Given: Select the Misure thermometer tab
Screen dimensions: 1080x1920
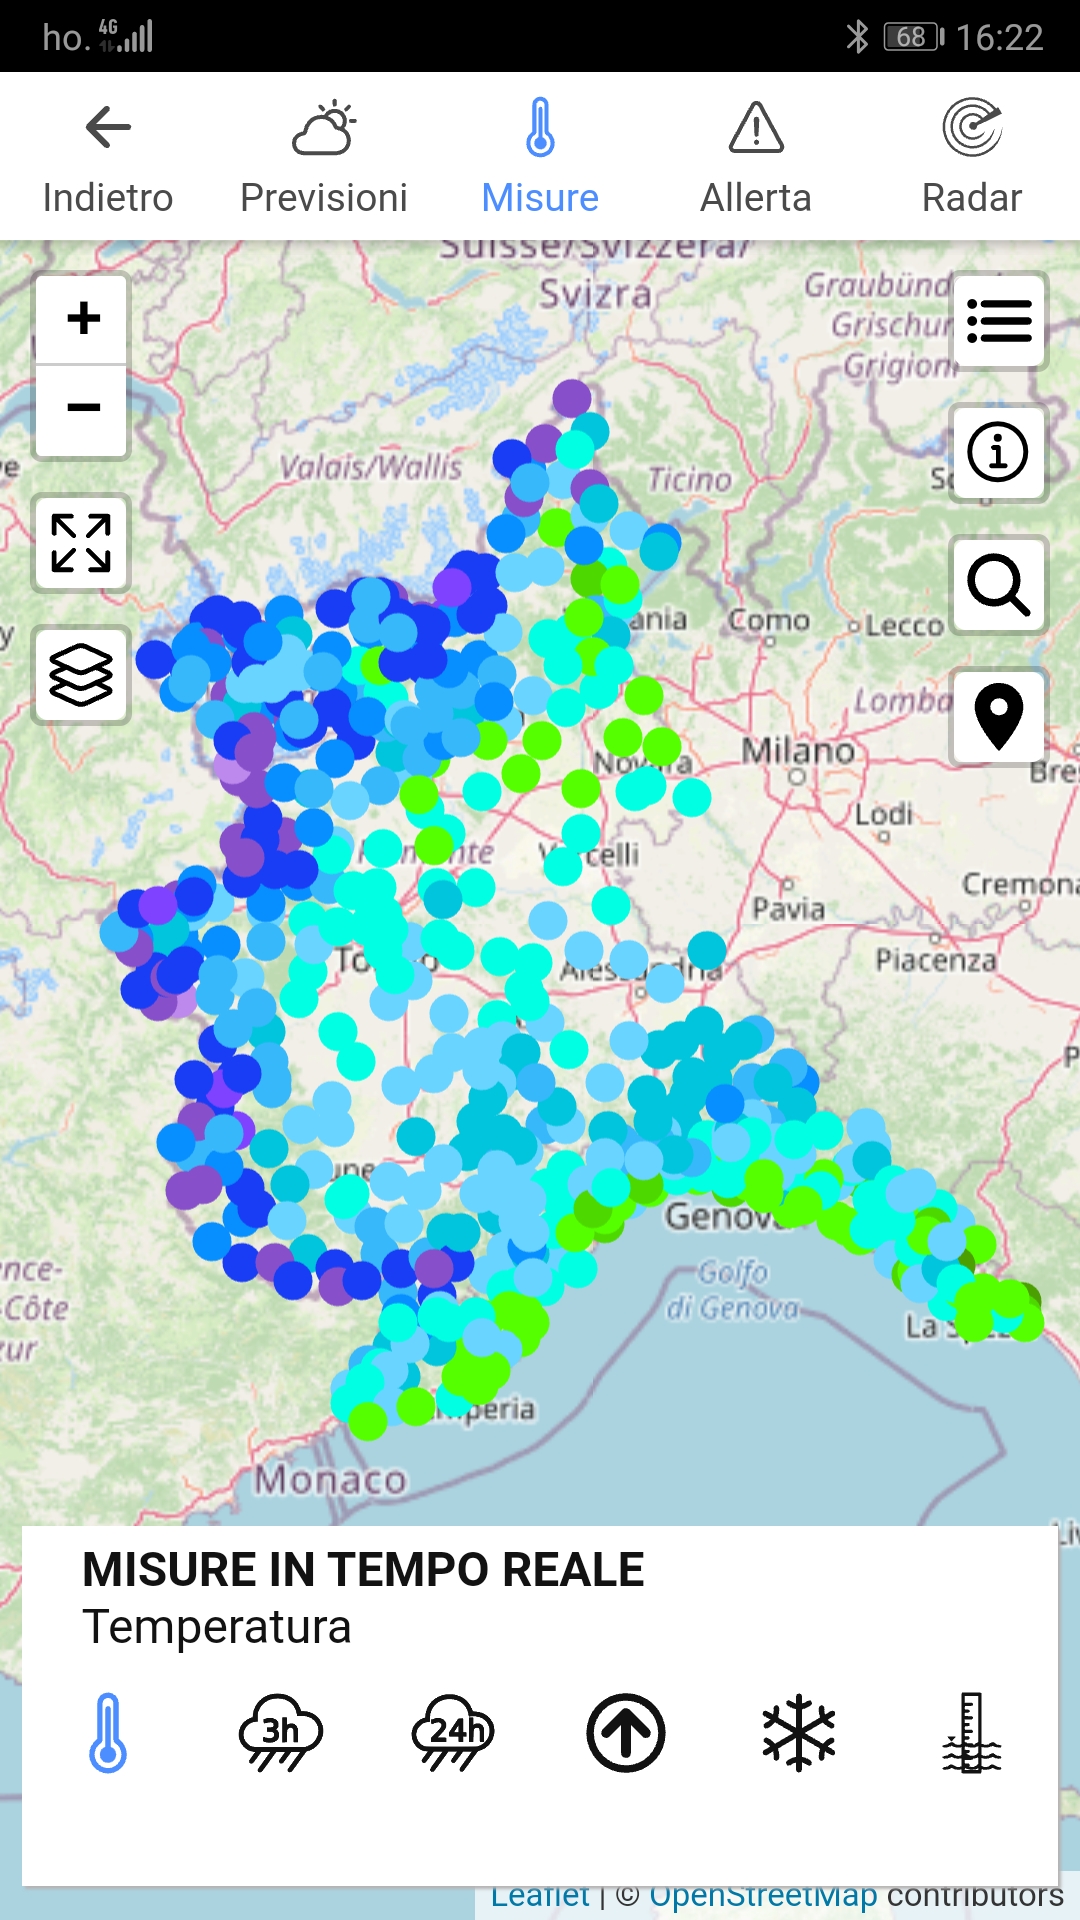Looking at the screenshot, I should [x=540, y=158].
